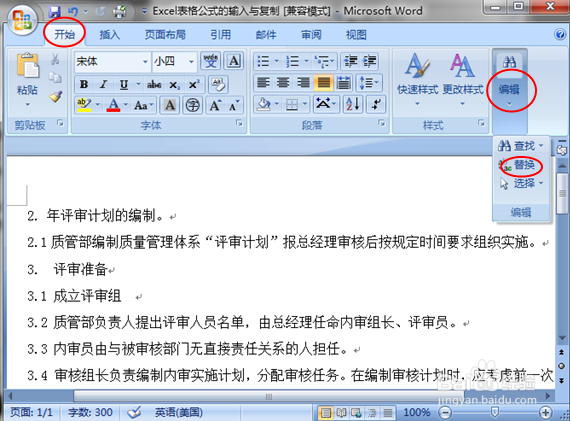Click word count 字数: 300
The width and height of the screenshot is (570, 421).
tap(90, 412)
